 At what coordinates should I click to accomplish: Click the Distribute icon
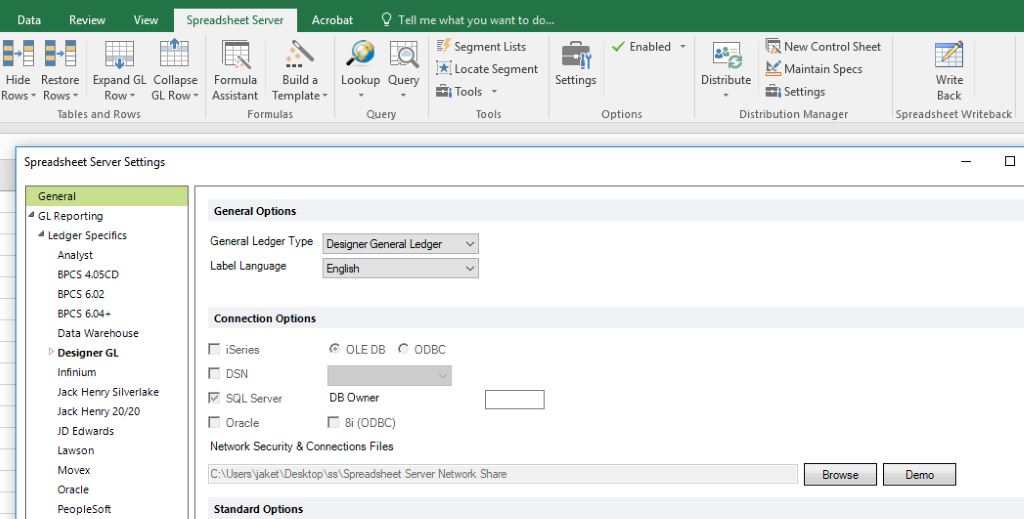click(x=726, y=55)
